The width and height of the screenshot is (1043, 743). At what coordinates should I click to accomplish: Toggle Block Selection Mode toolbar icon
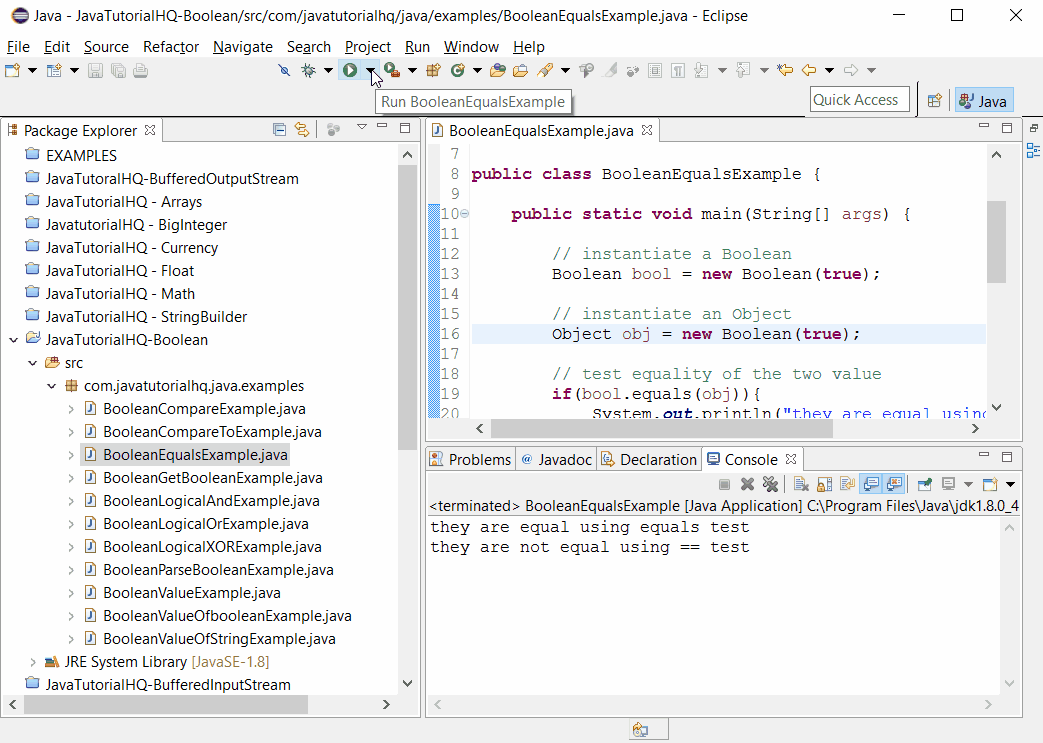(655, 70)
